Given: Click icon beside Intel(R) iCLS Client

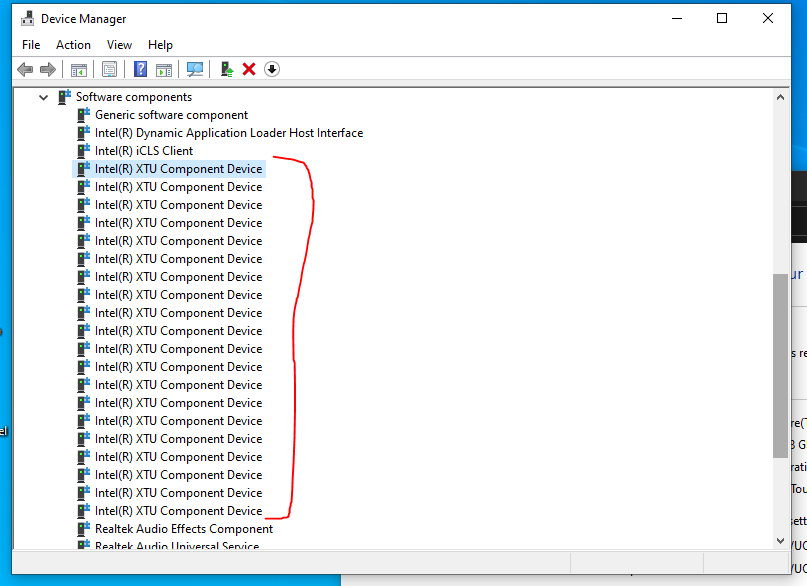Looking at the screenshot, I should pos(83,151).
